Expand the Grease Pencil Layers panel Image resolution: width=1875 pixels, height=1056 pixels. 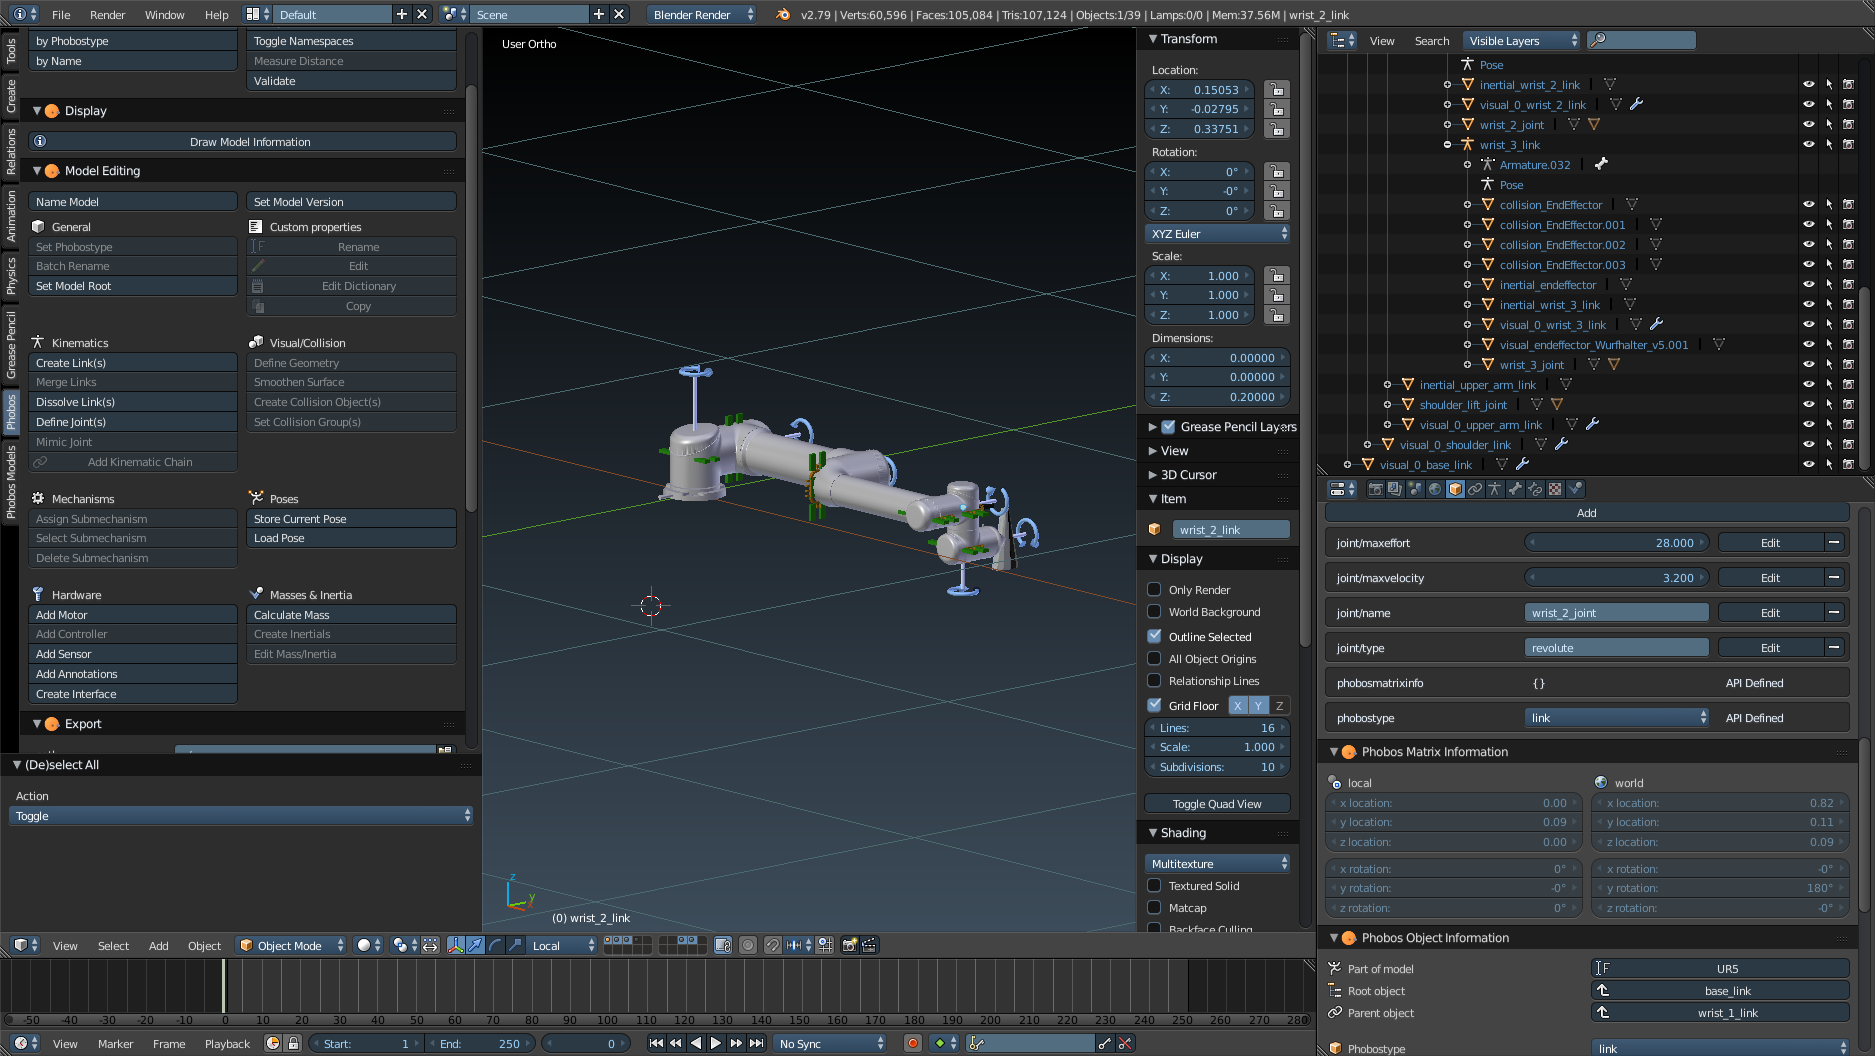click(1153, 427)
